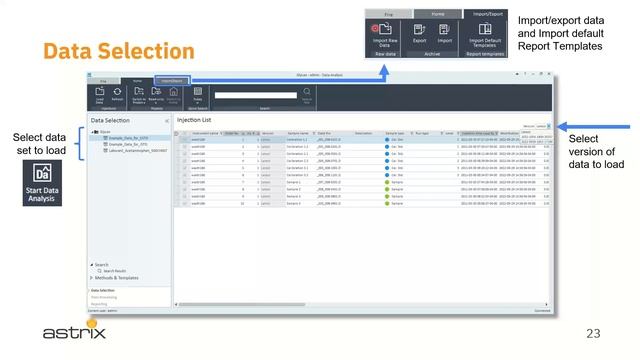Open the File tab in main window
Viewport: 640px width, 360px height.
tap(104, 81)
